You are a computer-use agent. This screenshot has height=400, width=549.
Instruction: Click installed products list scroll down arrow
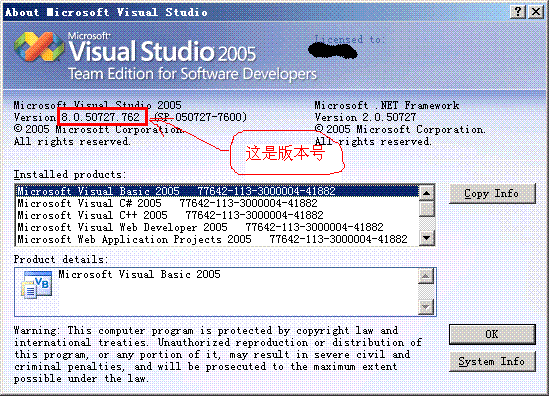(x=426, y=238)
